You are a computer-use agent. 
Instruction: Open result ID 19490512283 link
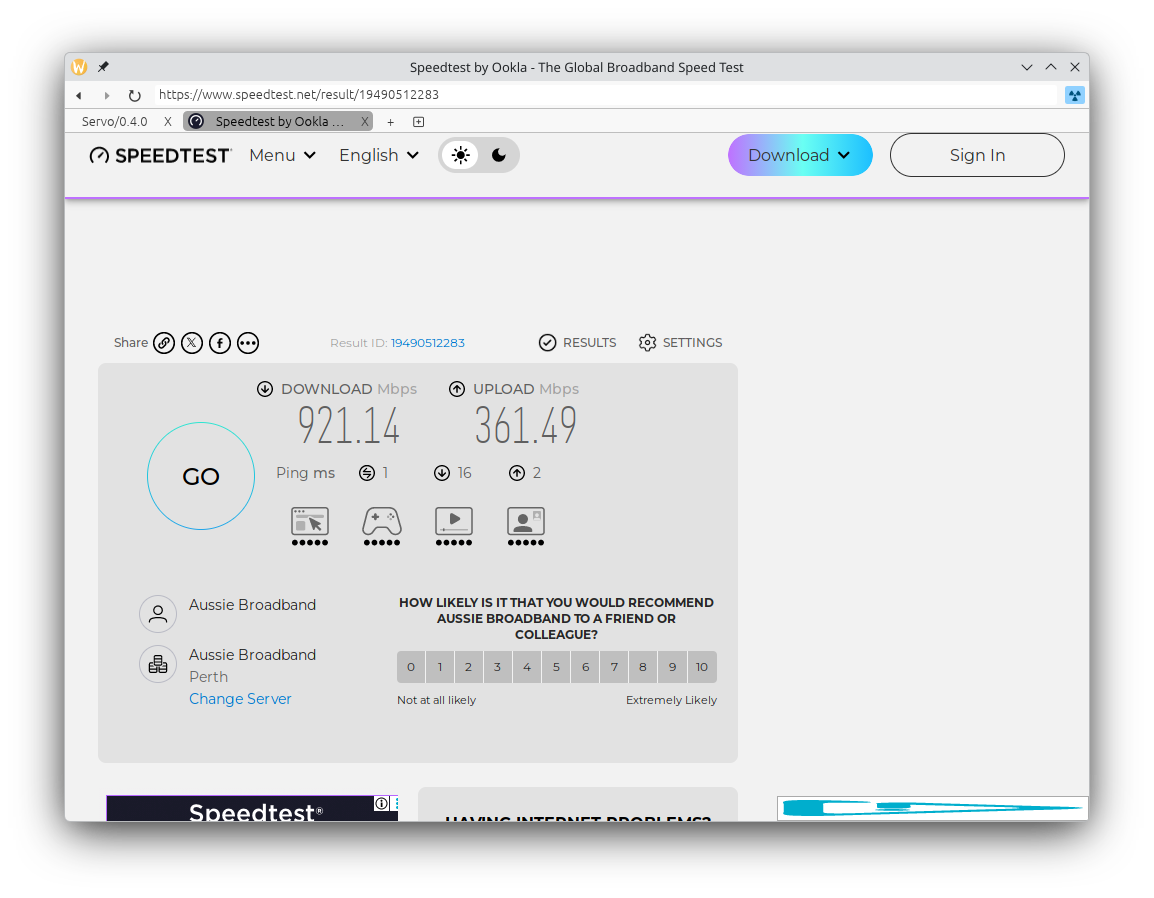pyautogui.click(x=428, y=343)
